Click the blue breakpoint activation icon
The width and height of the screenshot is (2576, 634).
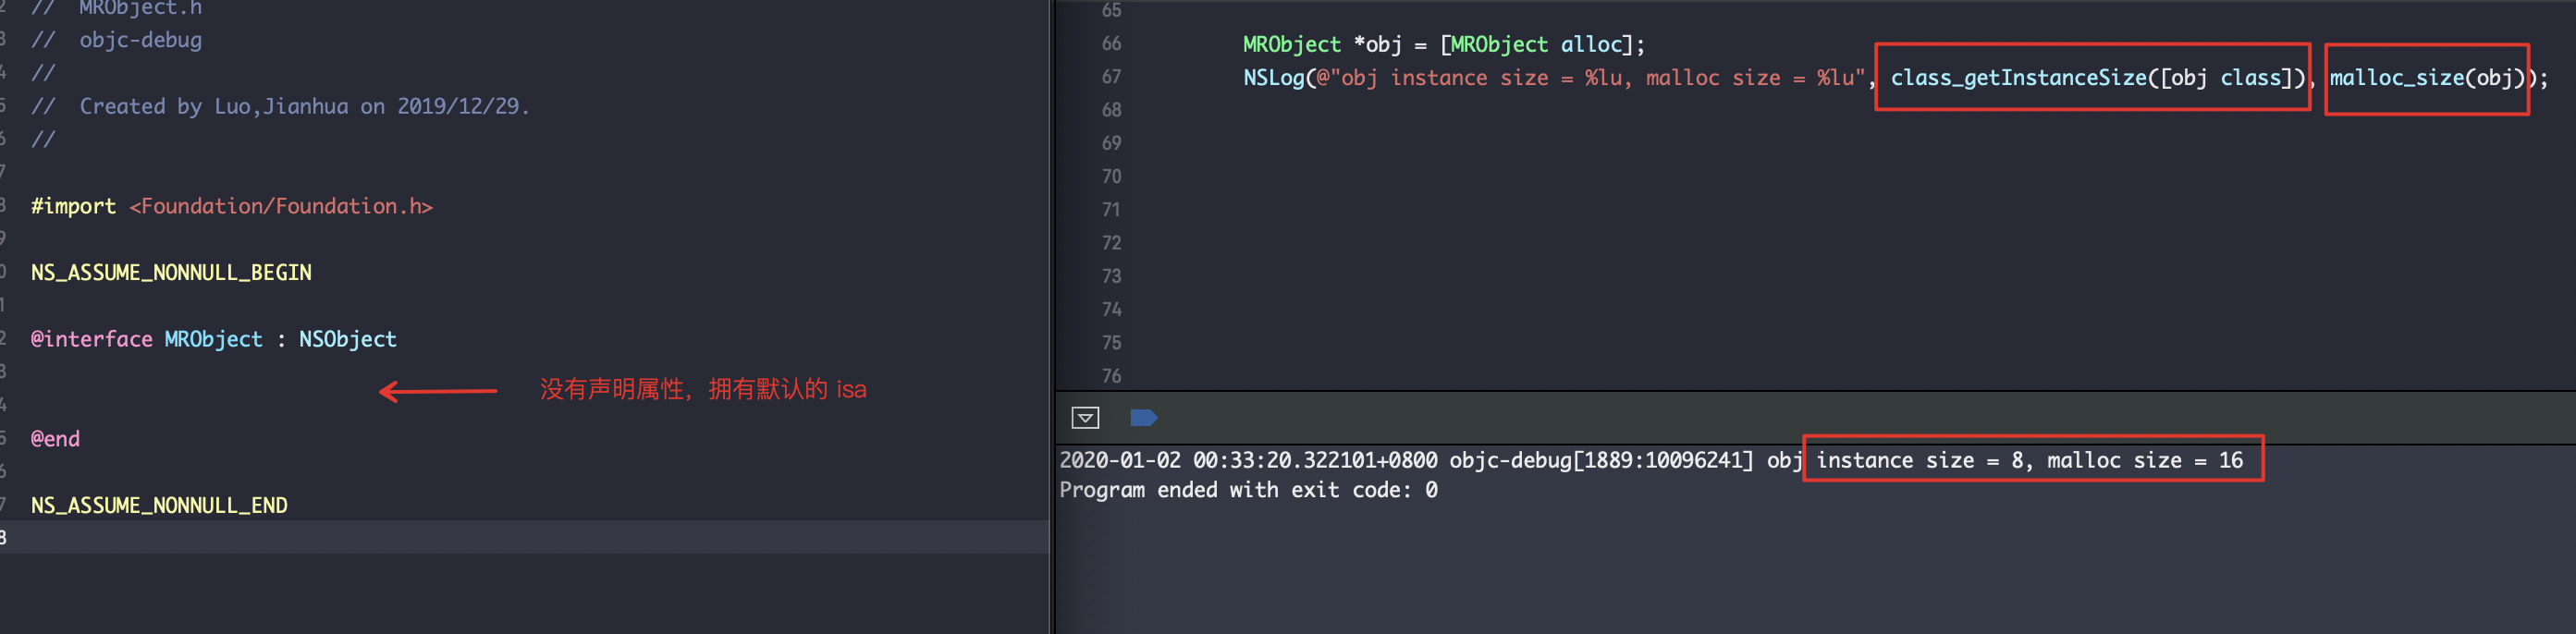[x=1143, y=418]
